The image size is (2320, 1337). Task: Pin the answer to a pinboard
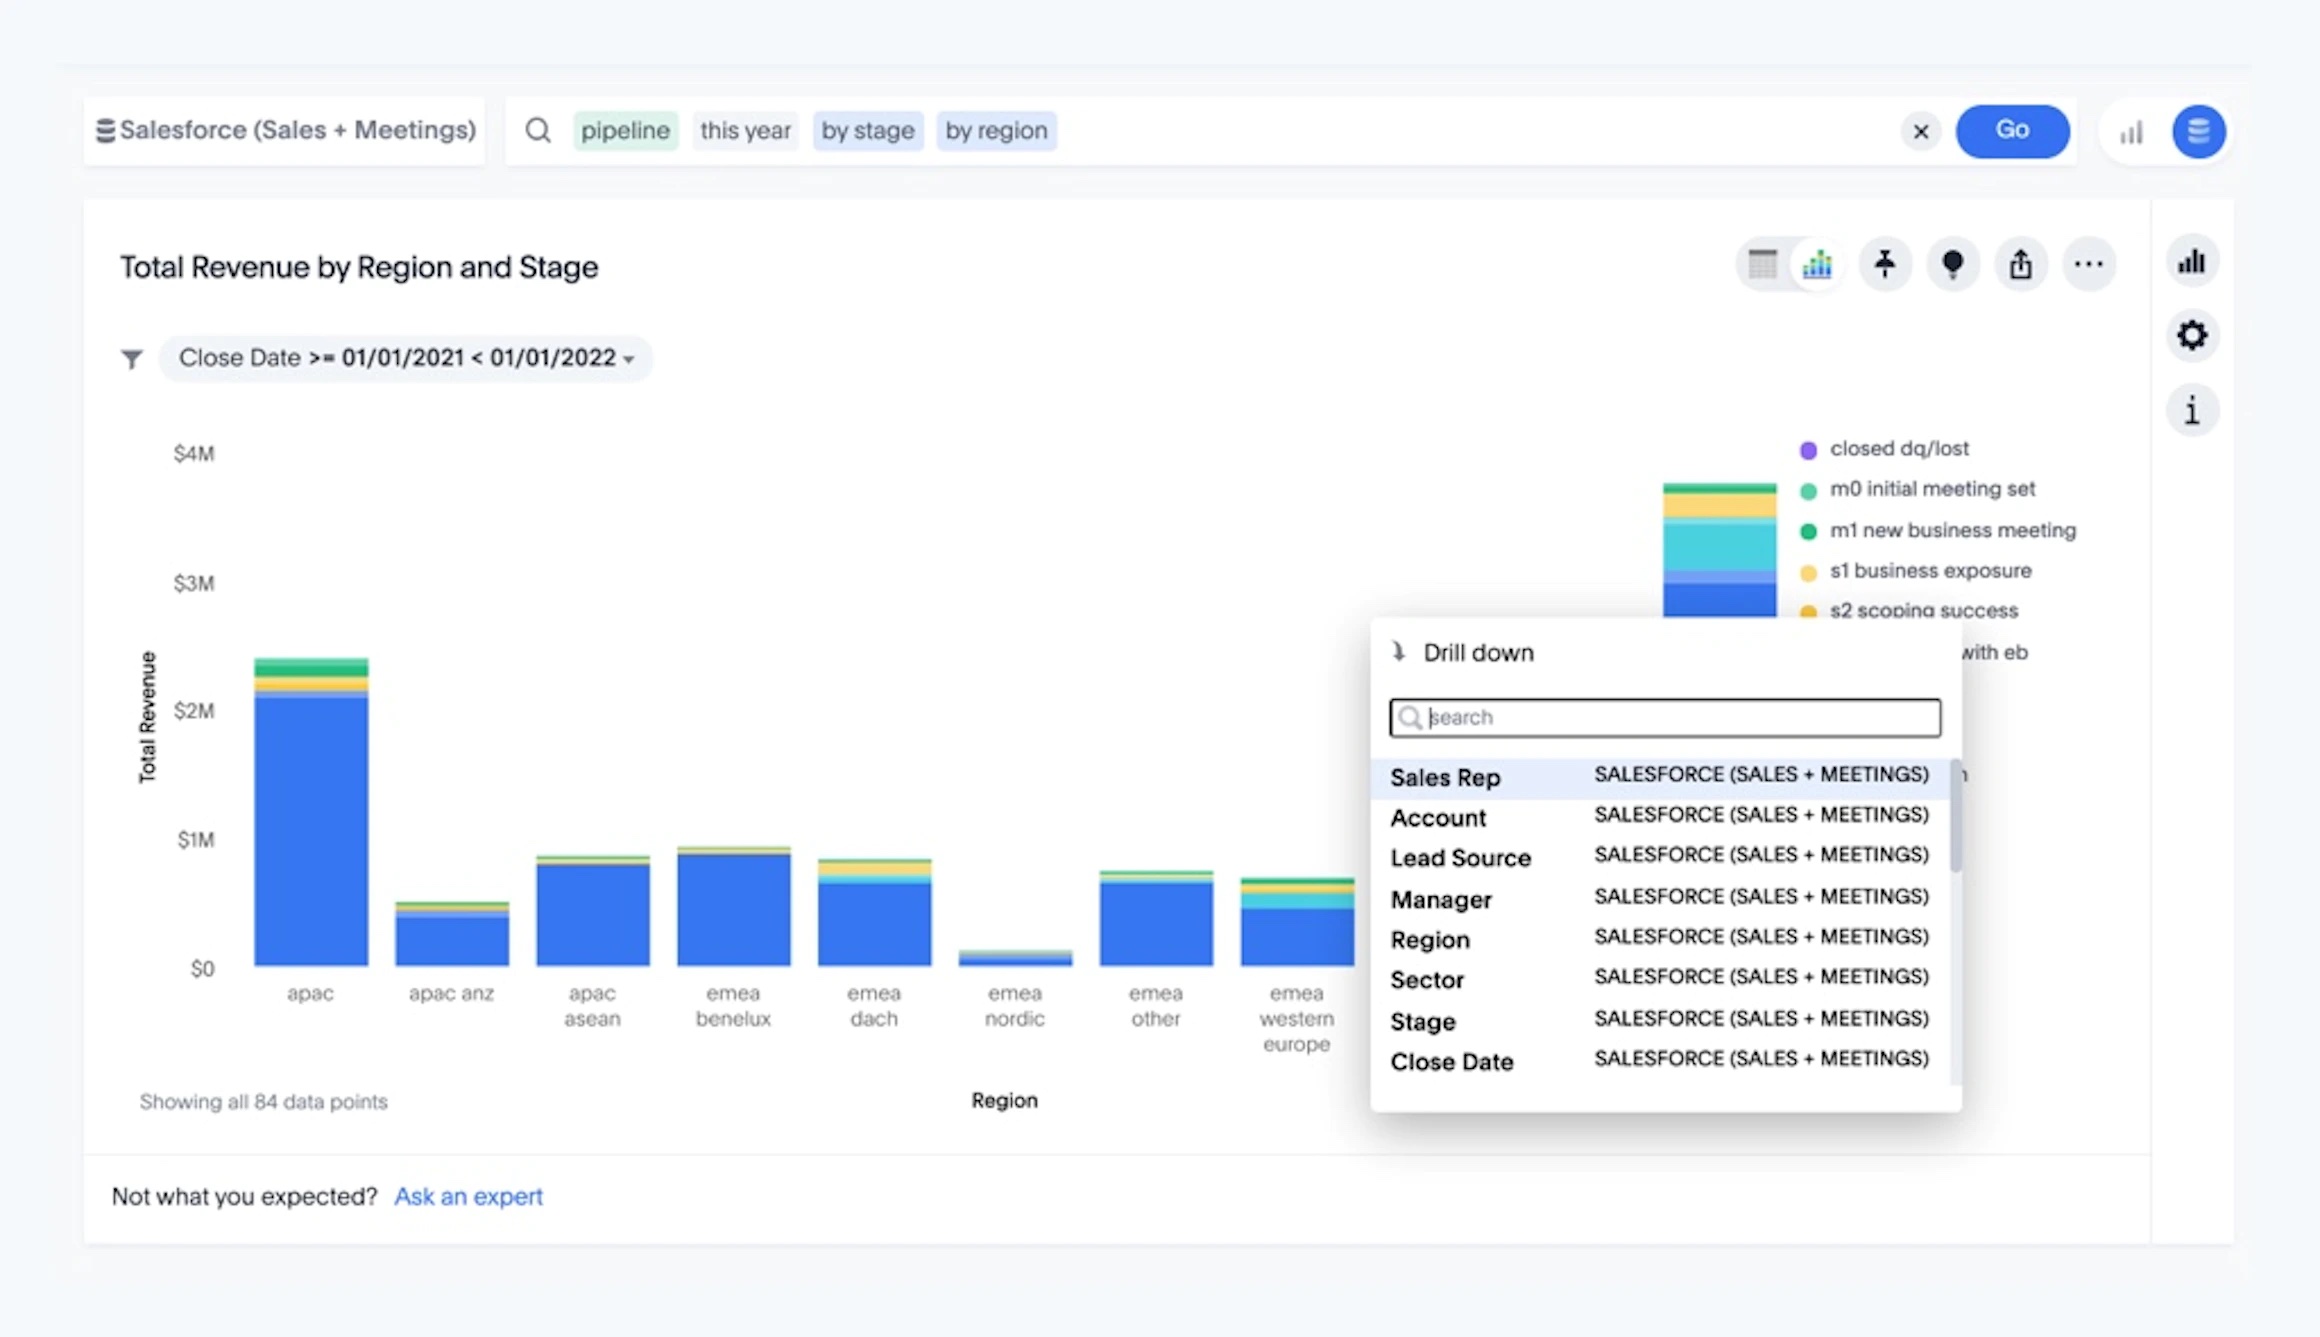tap(1885, 265)
